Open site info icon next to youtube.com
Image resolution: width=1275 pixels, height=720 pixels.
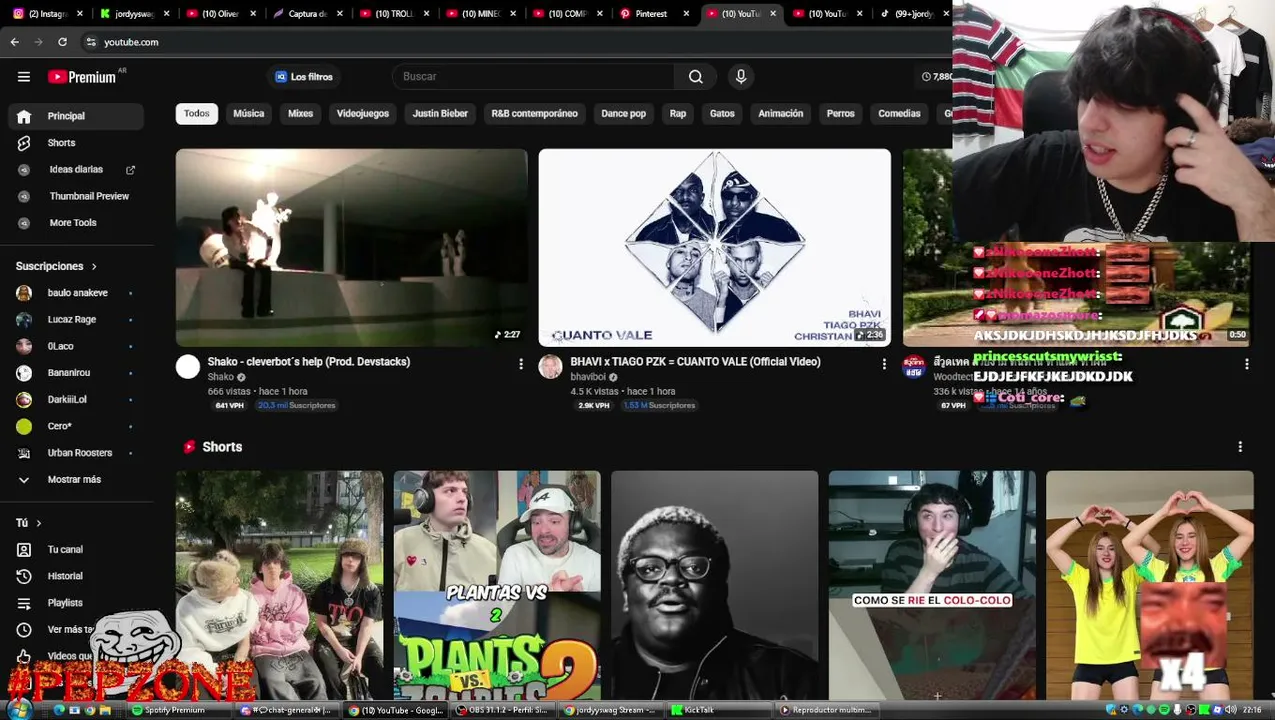(x=91, y=42)
